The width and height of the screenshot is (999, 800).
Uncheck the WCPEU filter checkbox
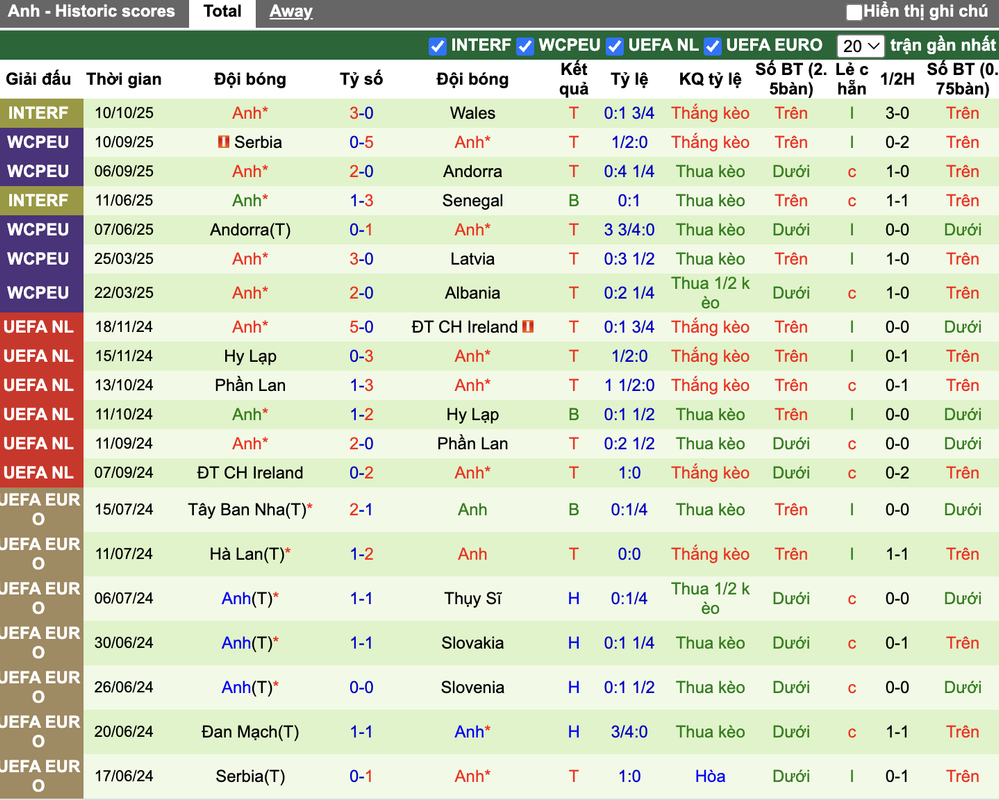tap(525, 46)
